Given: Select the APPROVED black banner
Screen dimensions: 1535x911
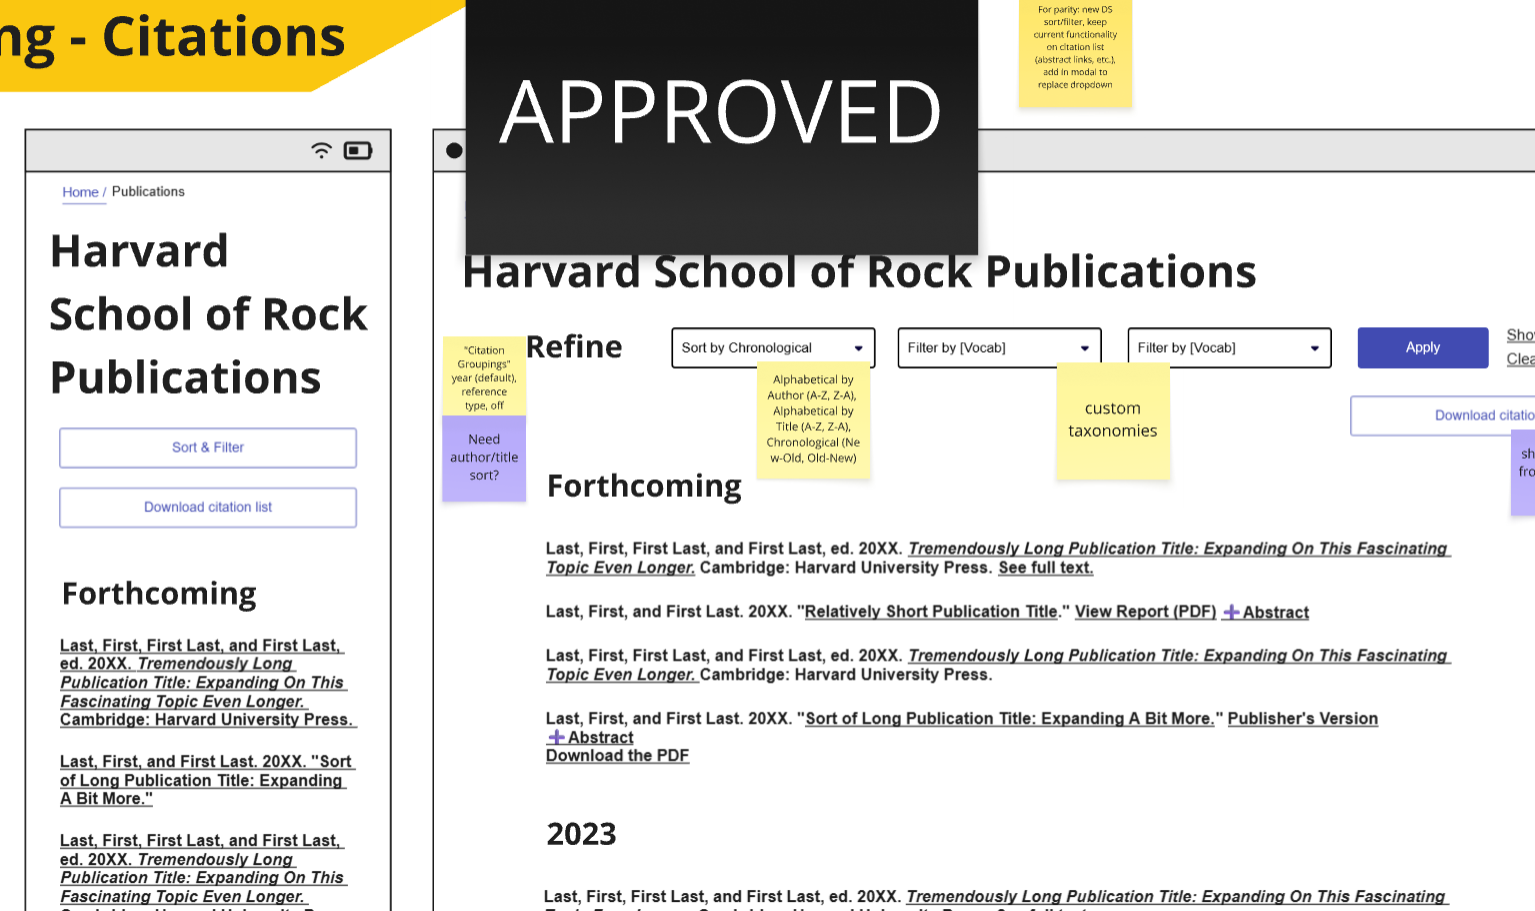Looking at the screenshot, I should (x=721, y=125).
